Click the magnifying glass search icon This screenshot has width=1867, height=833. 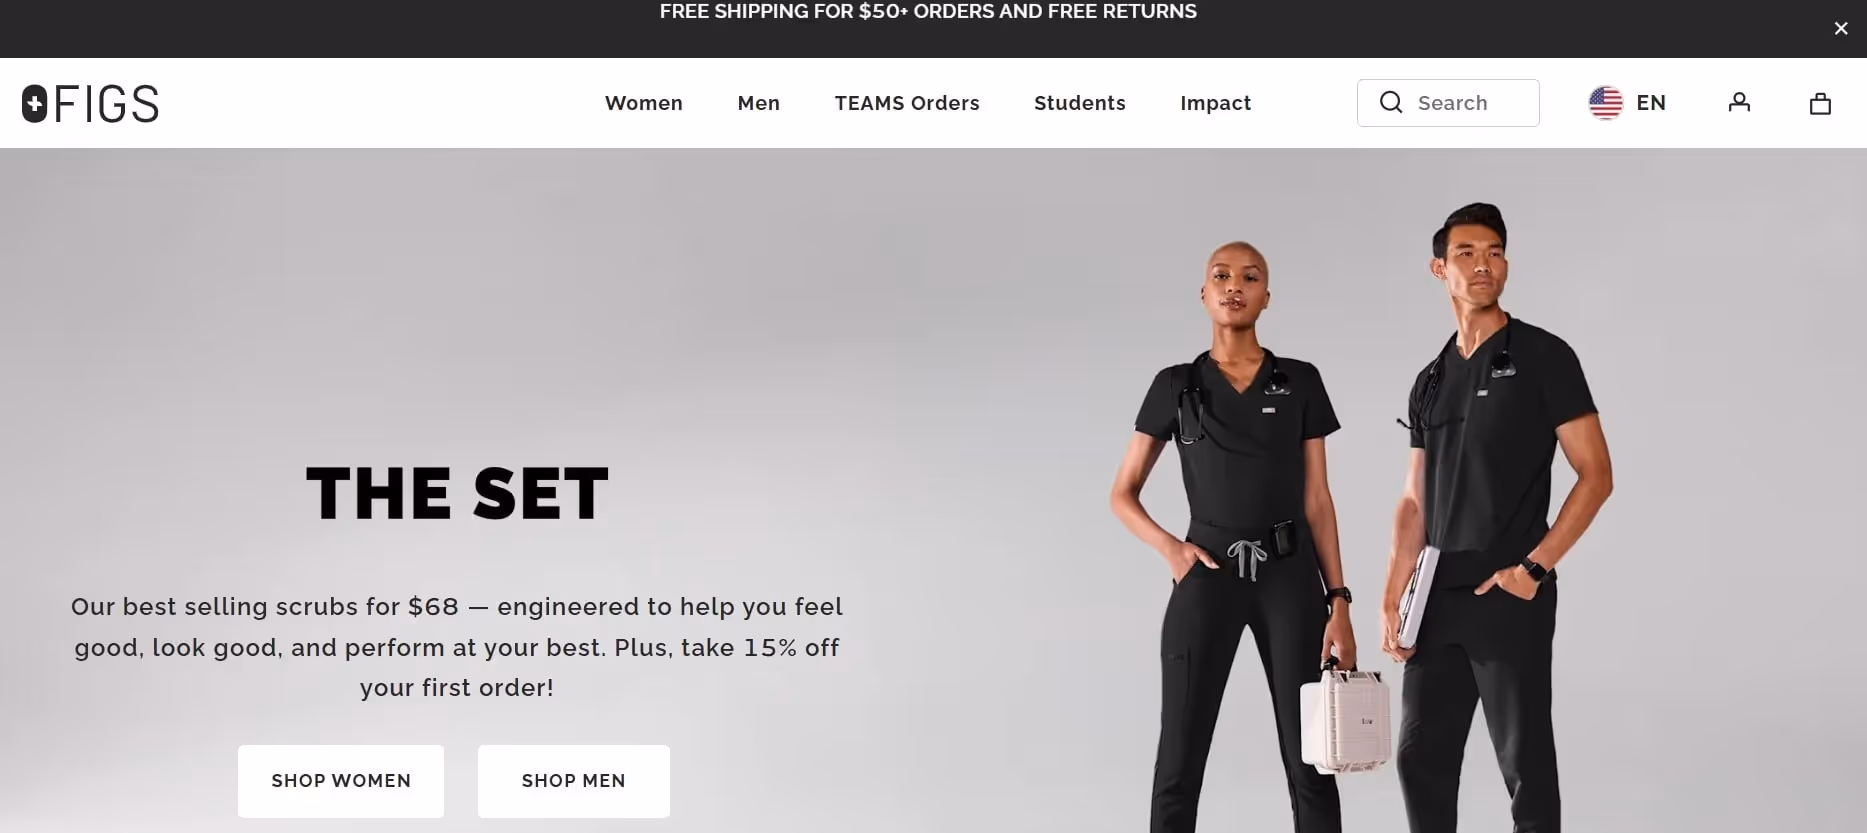tap(1391, 102)
